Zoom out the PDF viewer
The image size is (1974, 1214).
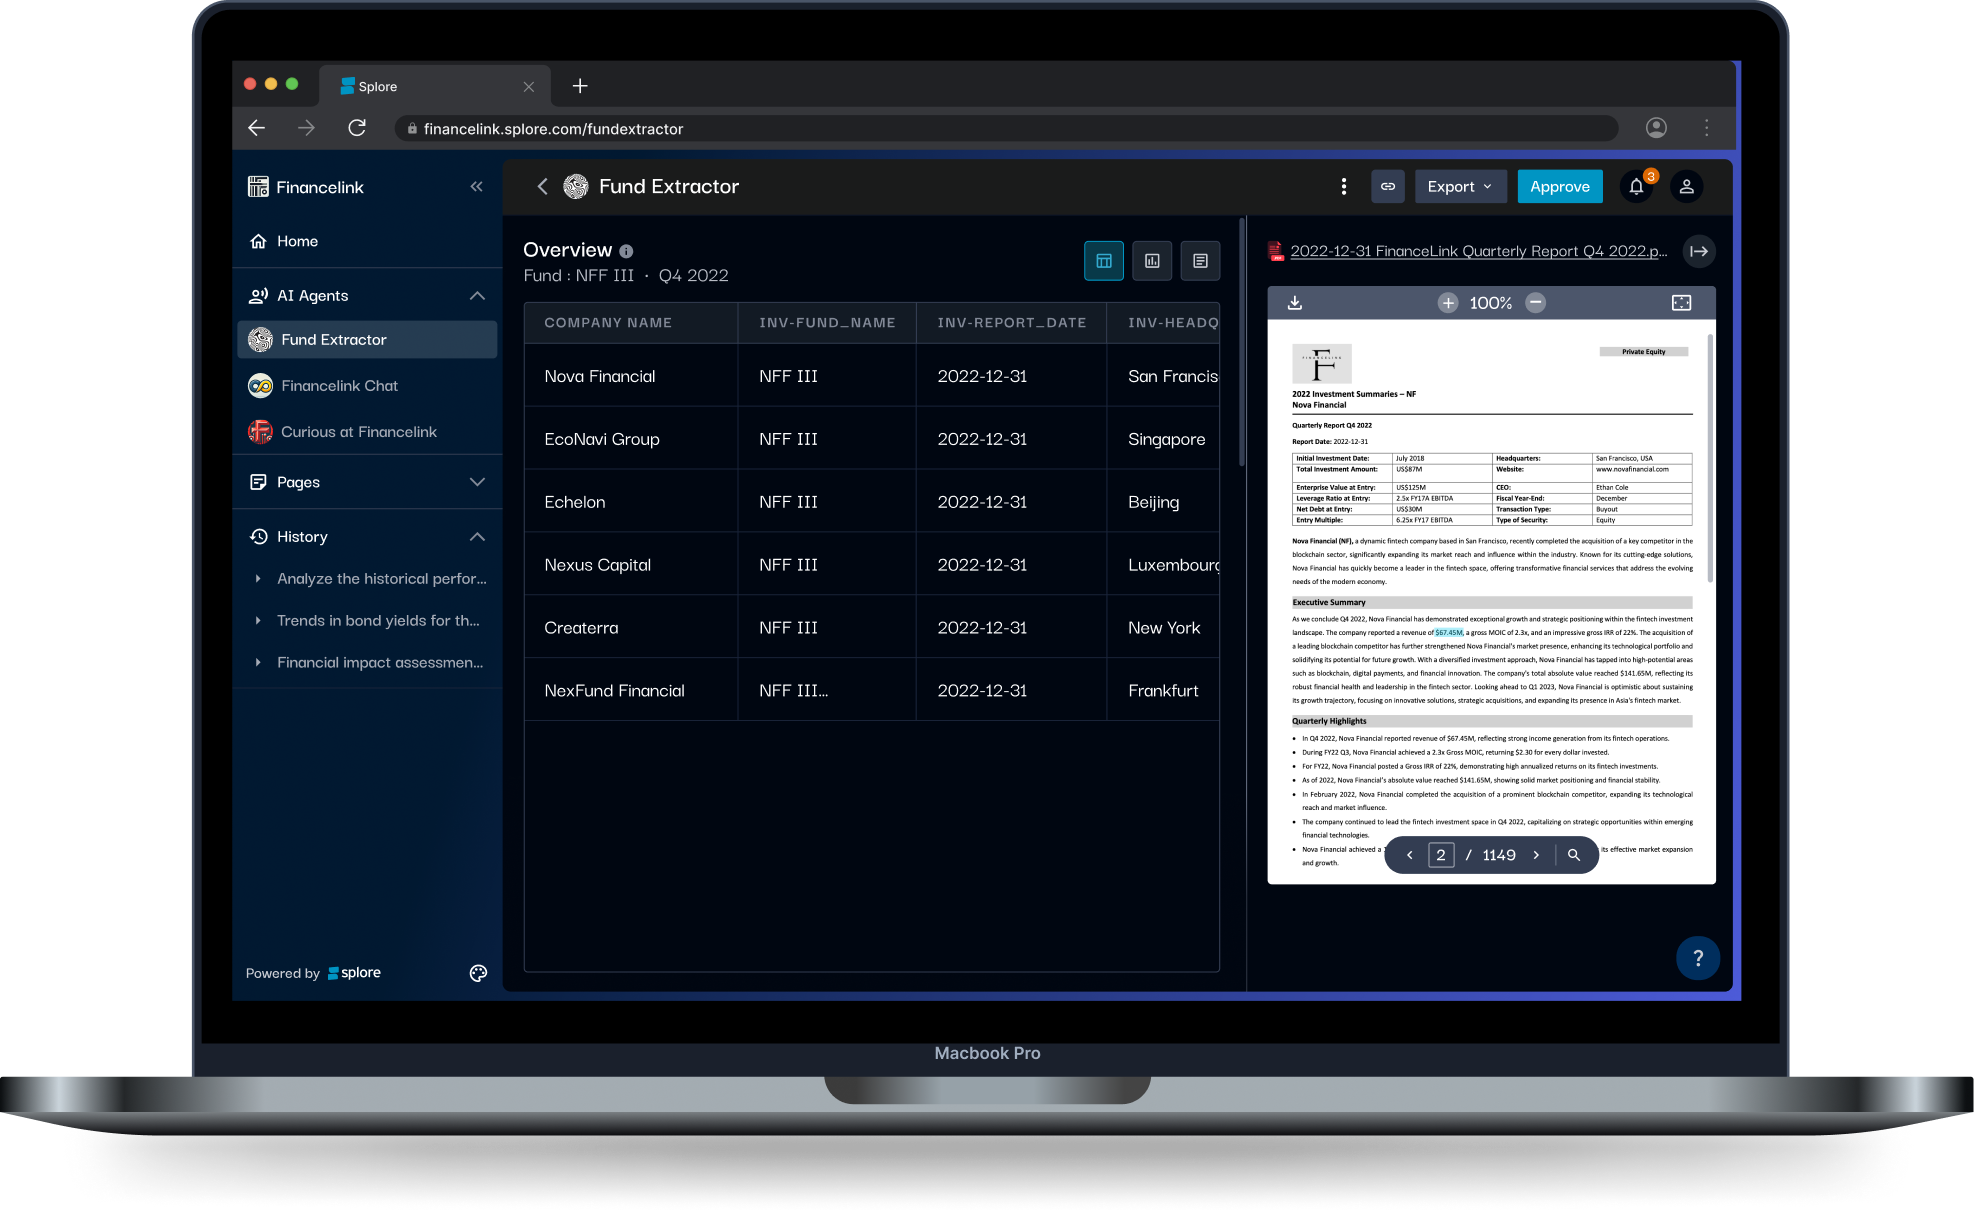click(1536, 303)
